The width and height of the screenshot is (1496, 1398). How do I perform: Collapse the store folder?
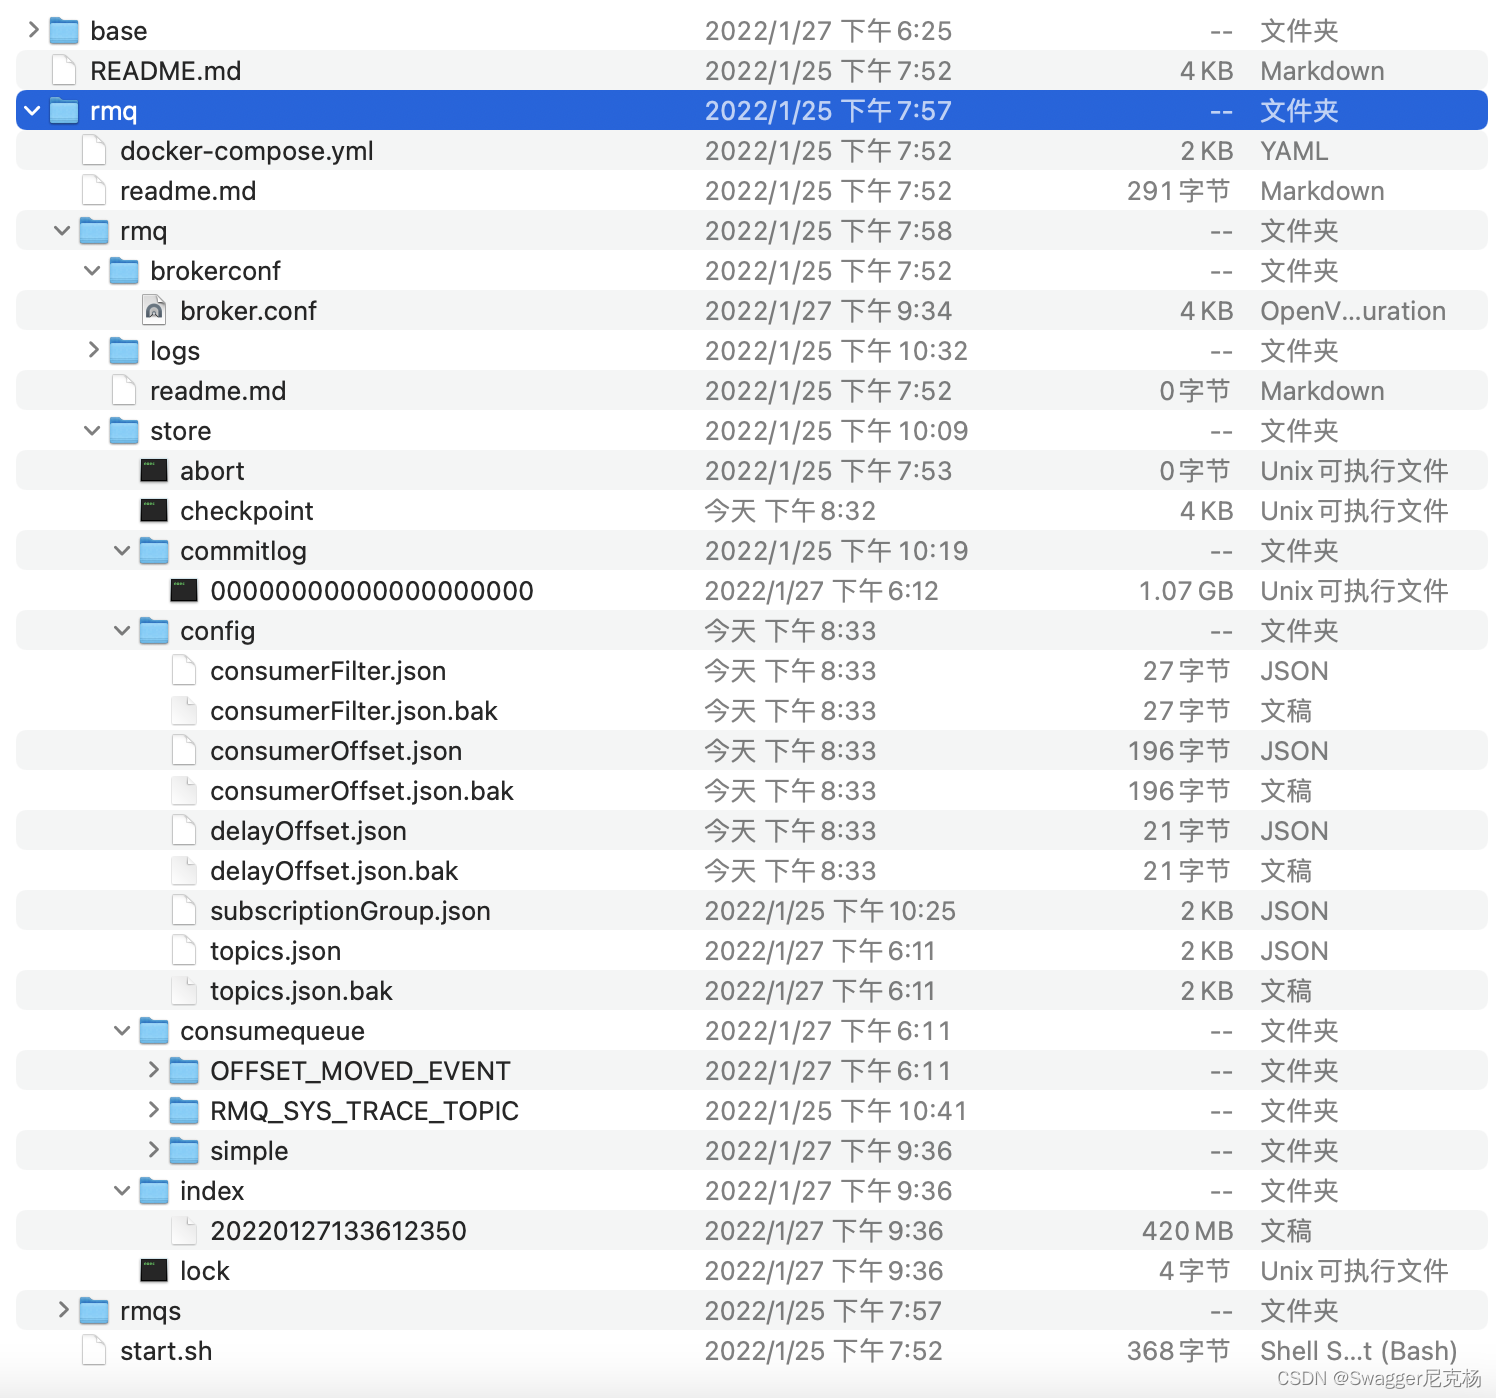(92, 430)
